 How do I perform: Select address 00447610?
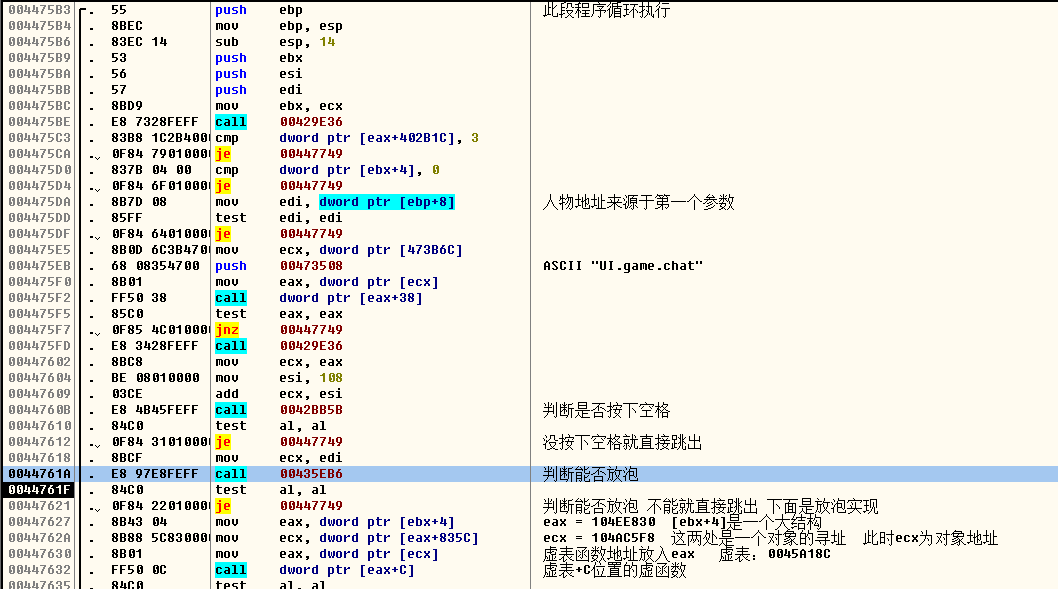click(x=39, y=426)
